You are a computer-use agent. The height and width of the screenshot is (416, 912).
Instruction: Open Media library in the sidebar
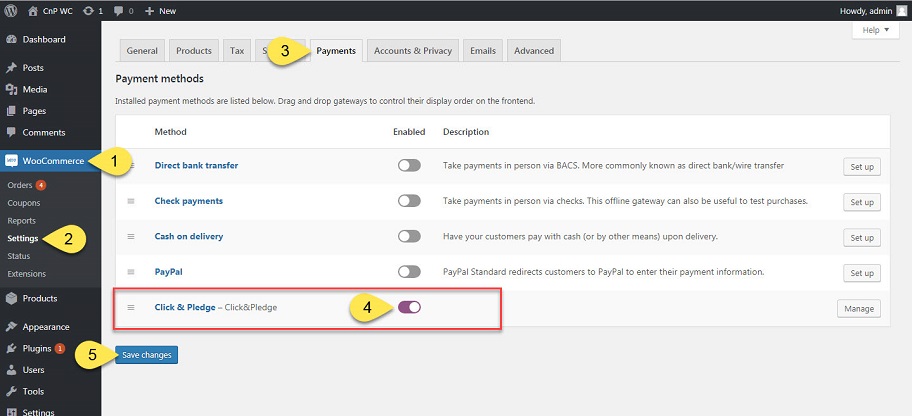(51, 90)
